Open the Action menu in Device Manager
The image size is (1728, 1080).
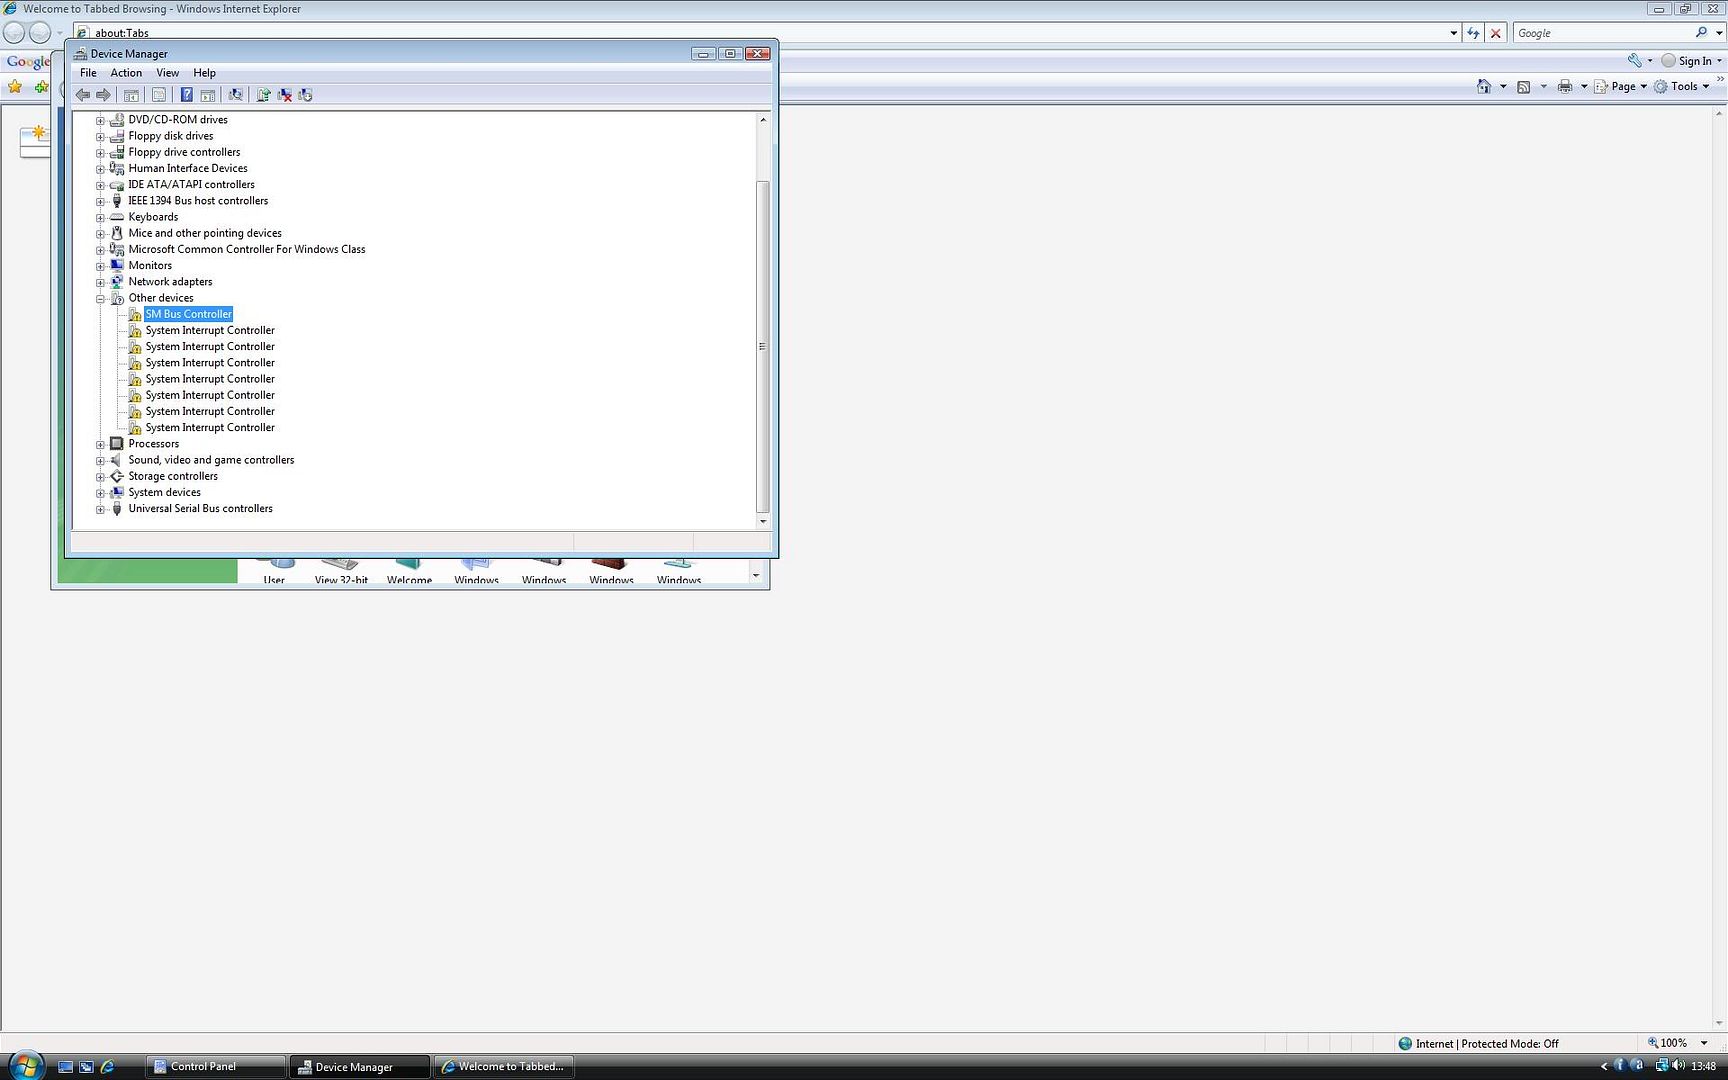(126, 73)
